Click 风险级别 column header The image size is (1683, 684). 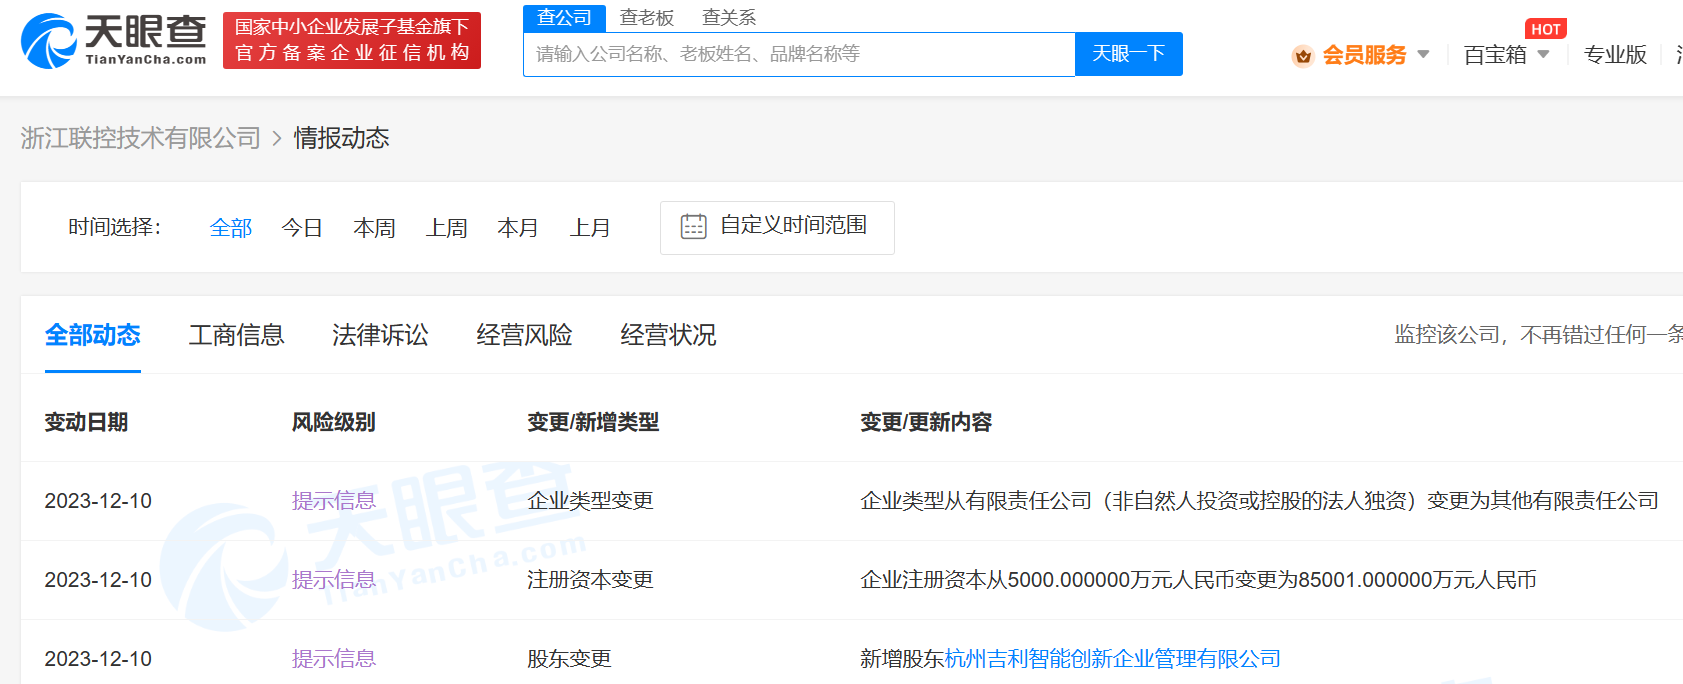[x=334, y=422]
